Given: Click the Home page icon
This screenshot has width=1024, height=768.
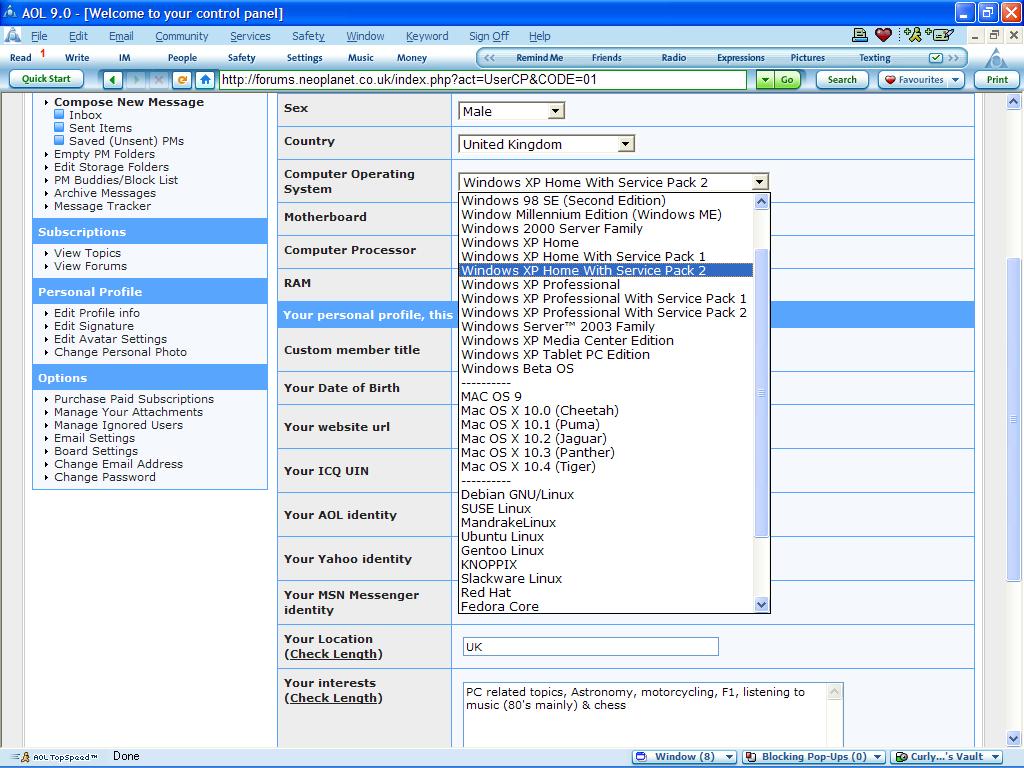Looking at the screenshot, I should click(205, 80).
